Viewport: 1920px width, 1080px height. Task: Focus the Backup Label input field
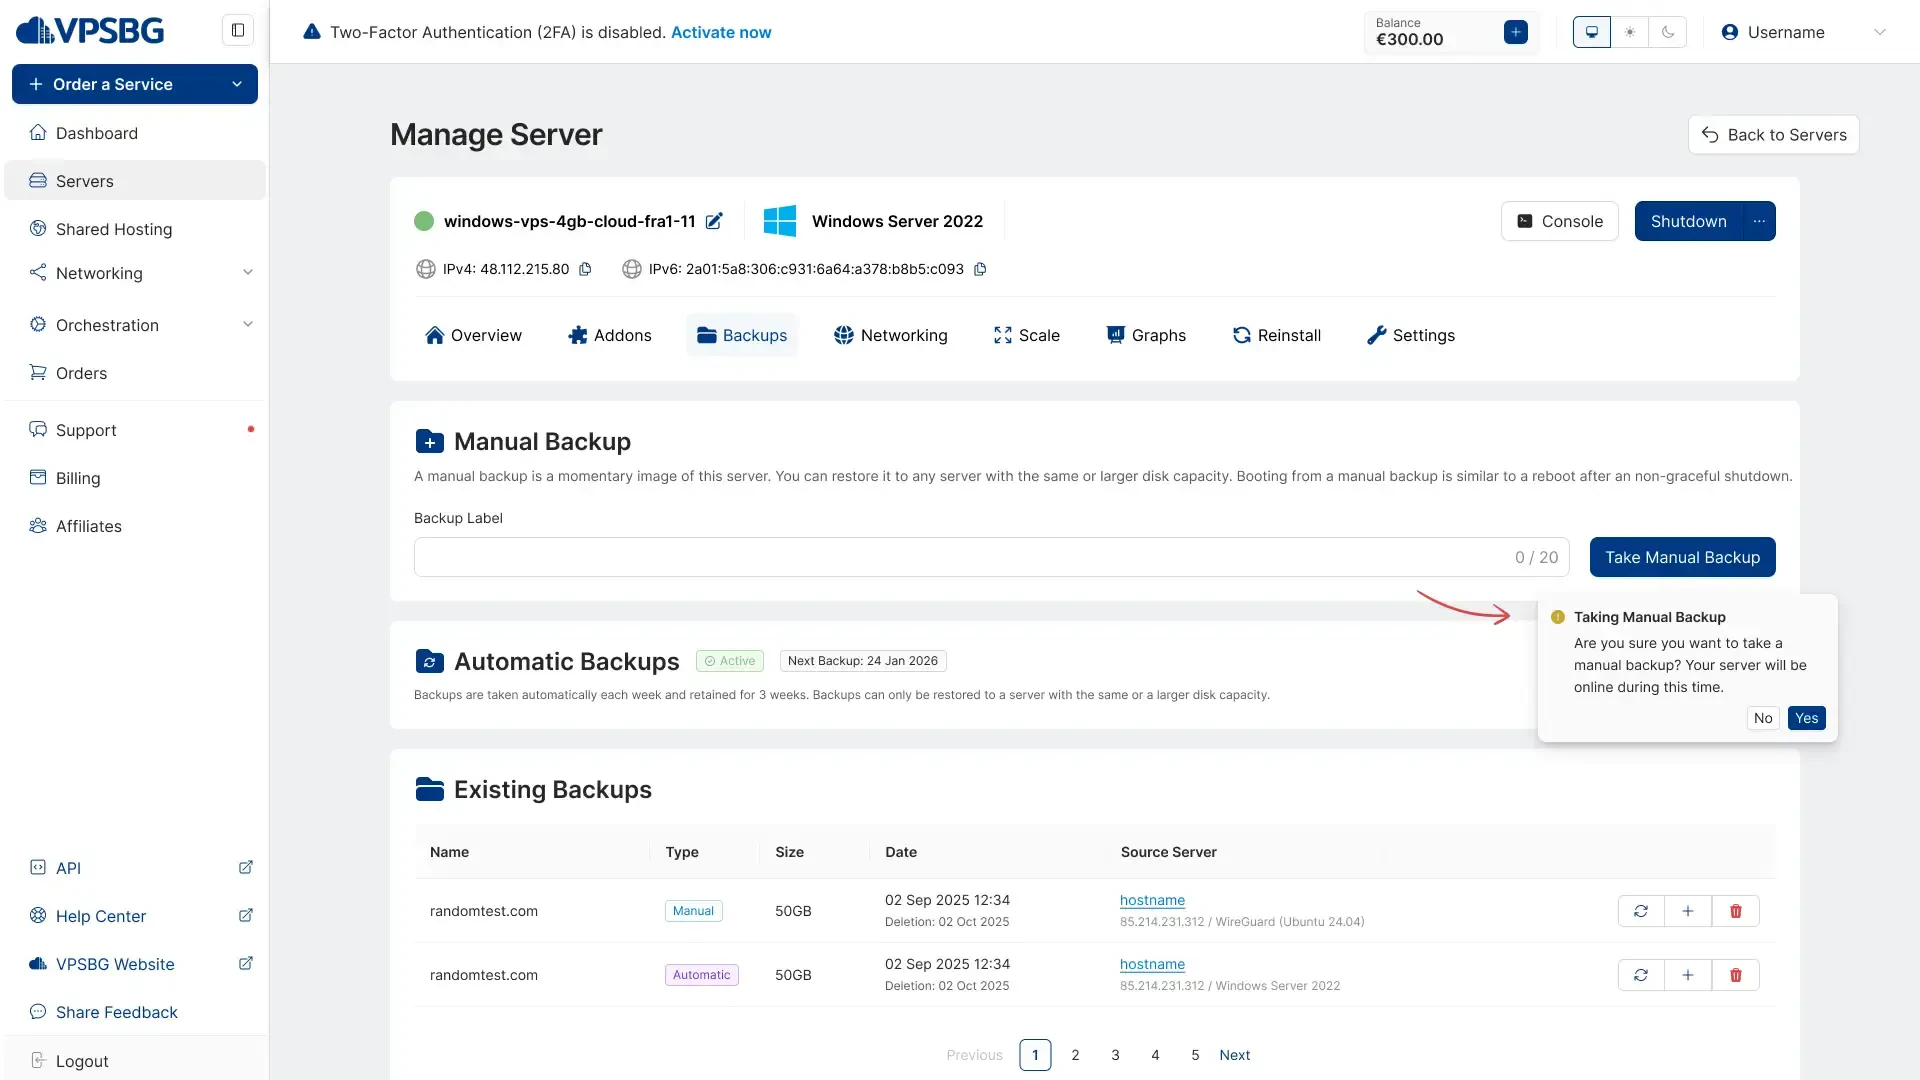960,557
